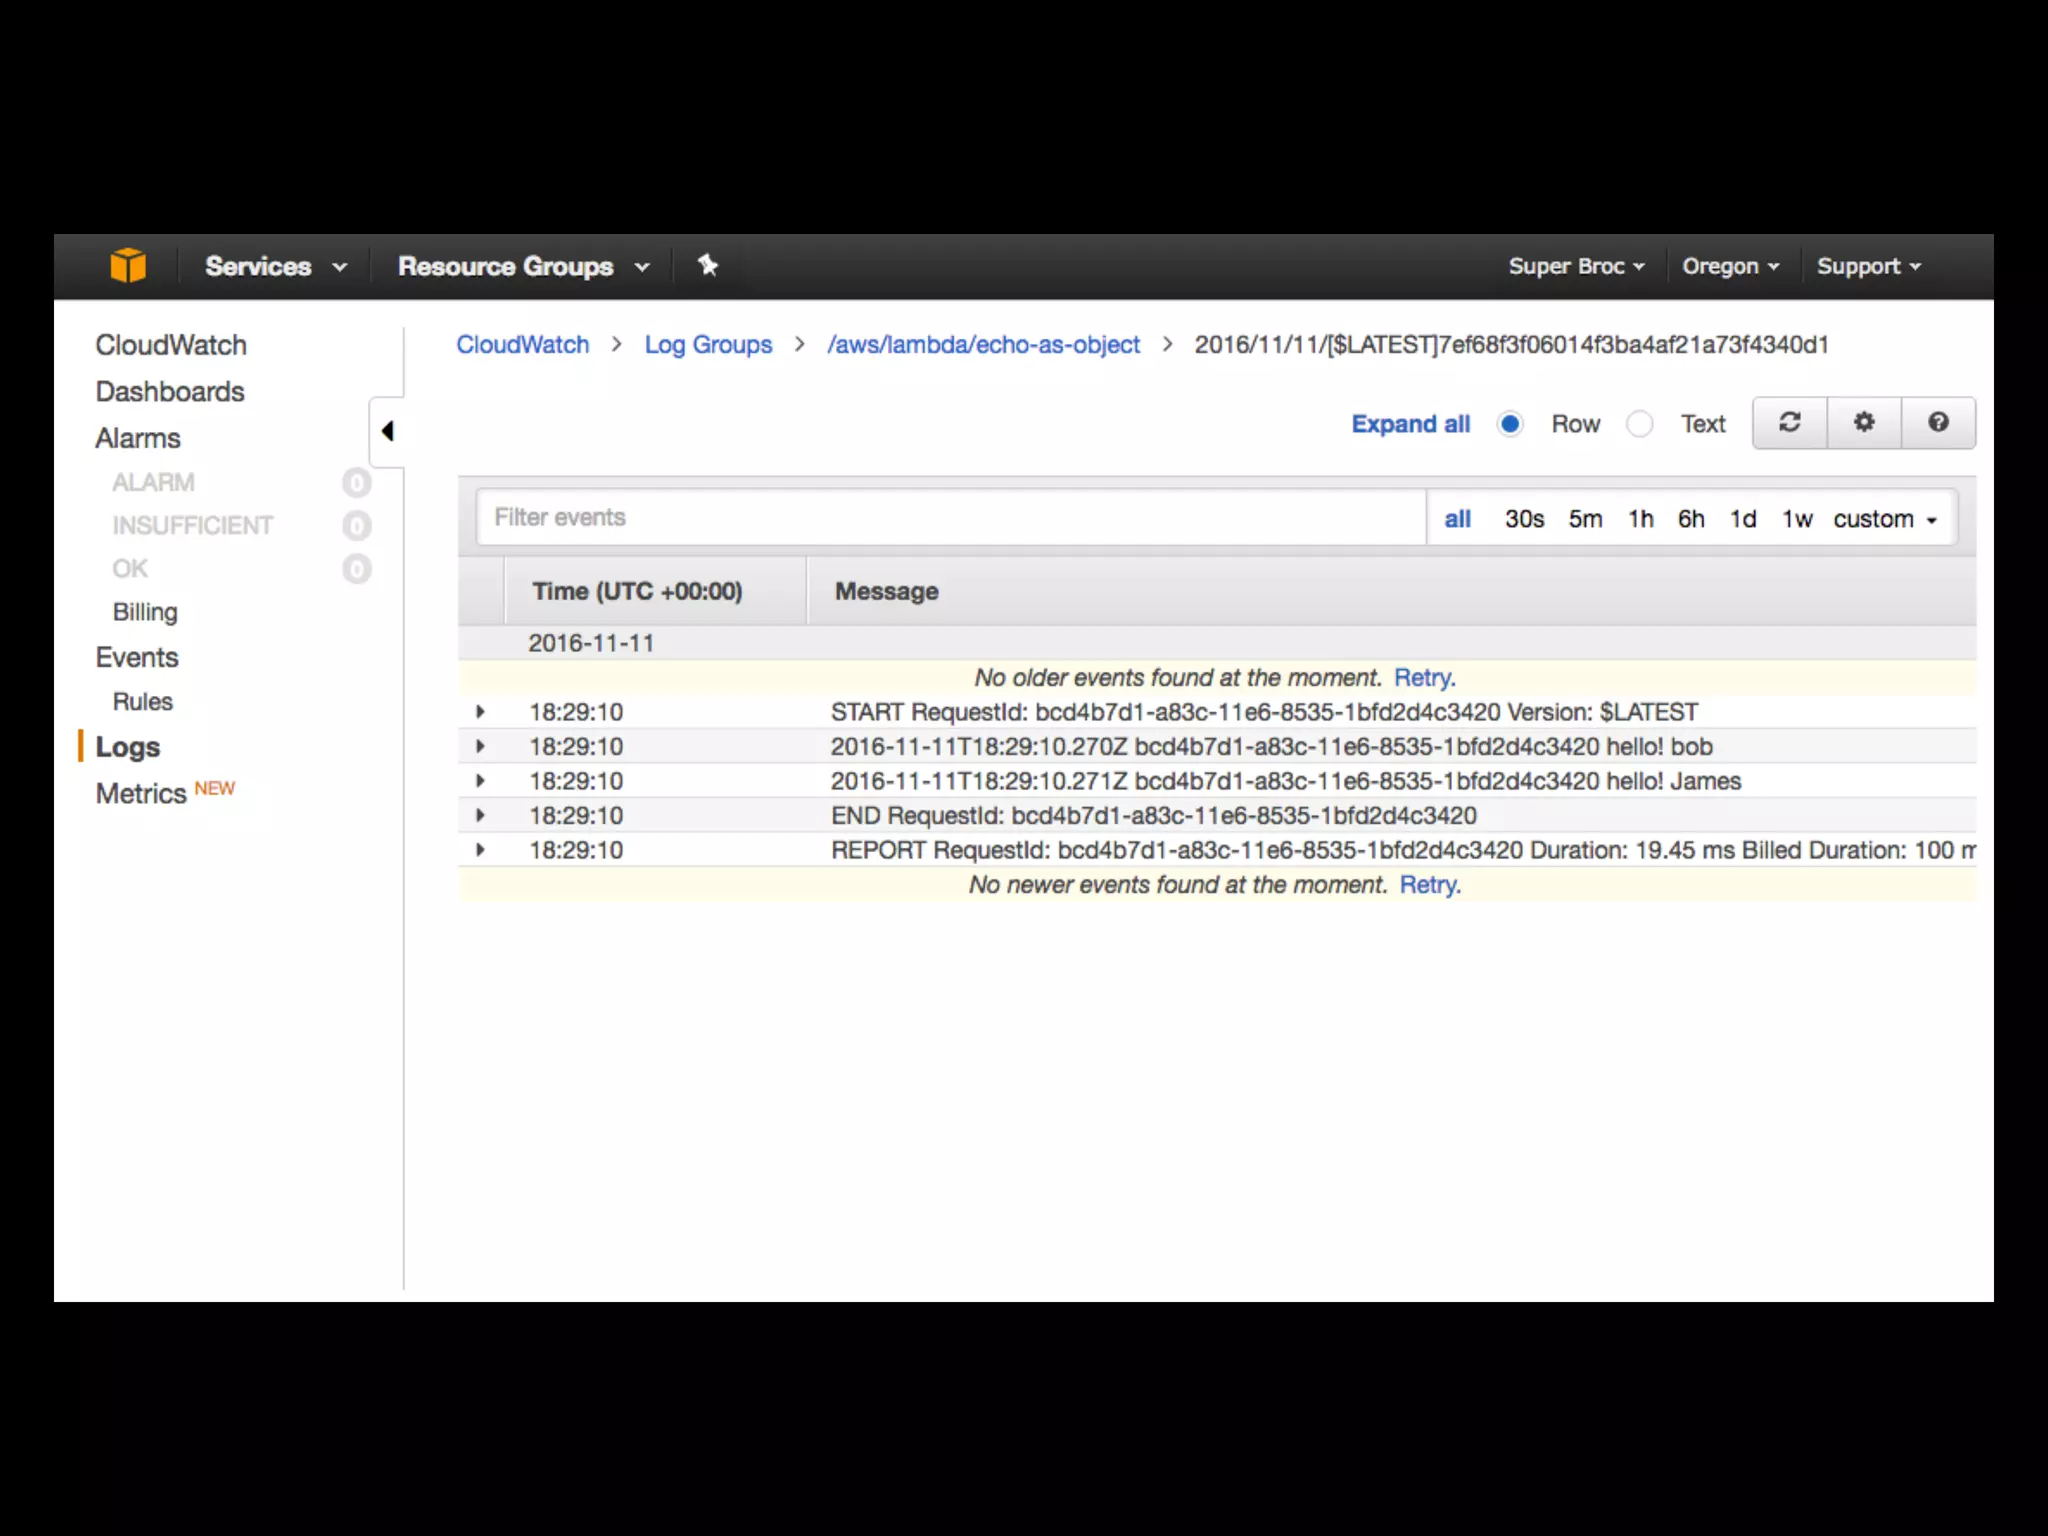Open Dashboards in the sidebar

click(170, 392)
